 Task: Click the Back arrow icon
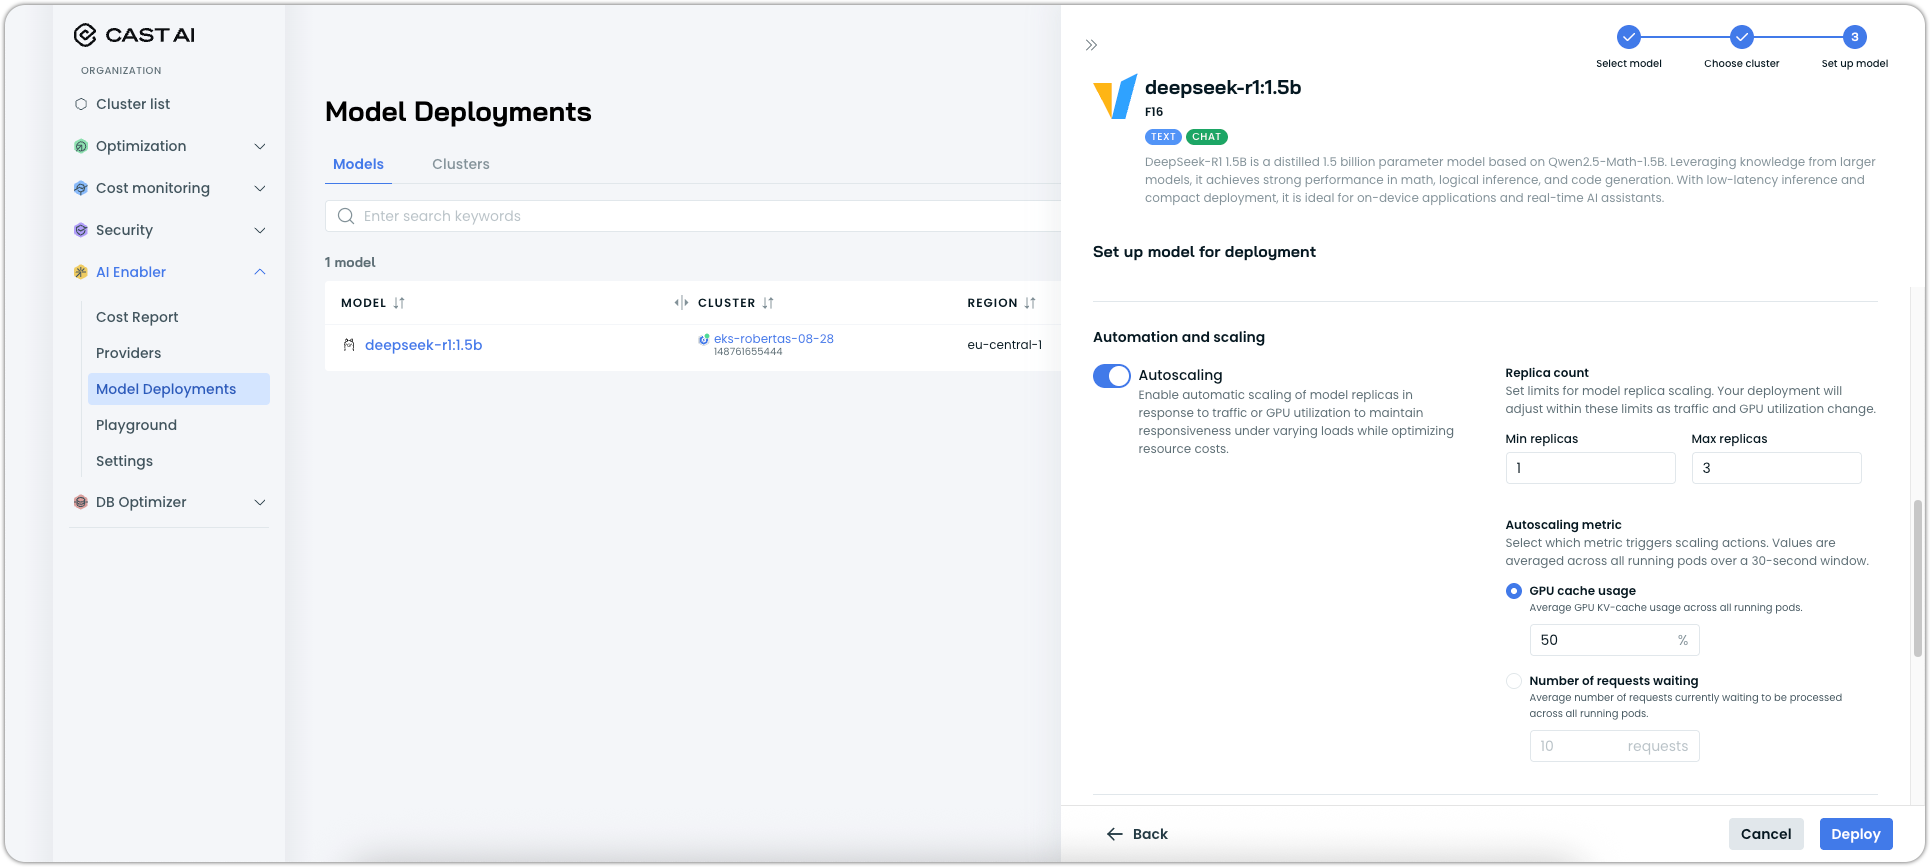(x=1115, y=834)
